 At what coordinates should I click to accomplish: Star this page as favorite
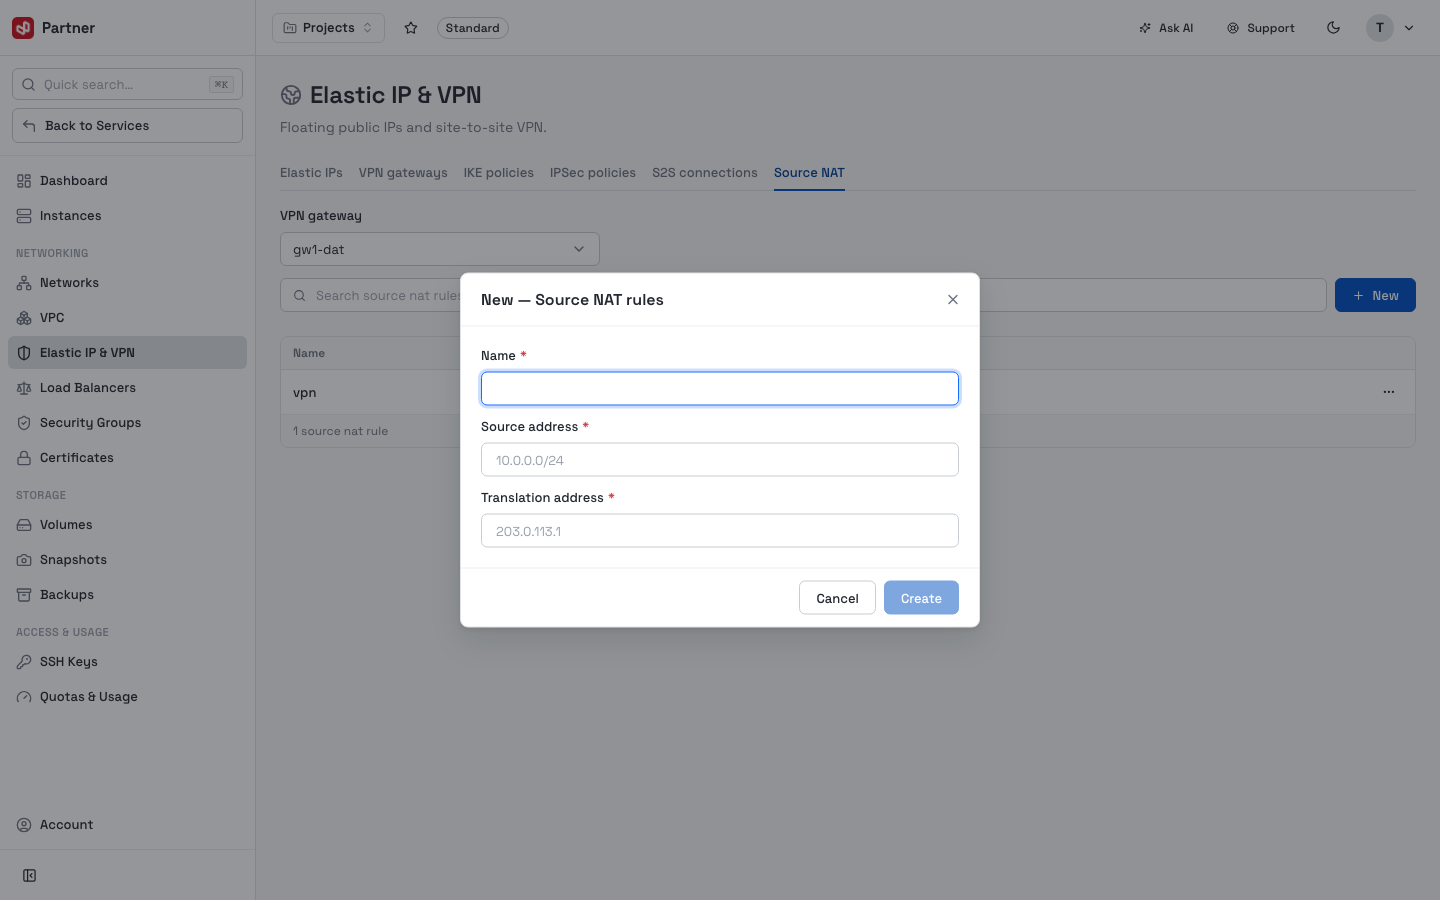tap(411, 28)
